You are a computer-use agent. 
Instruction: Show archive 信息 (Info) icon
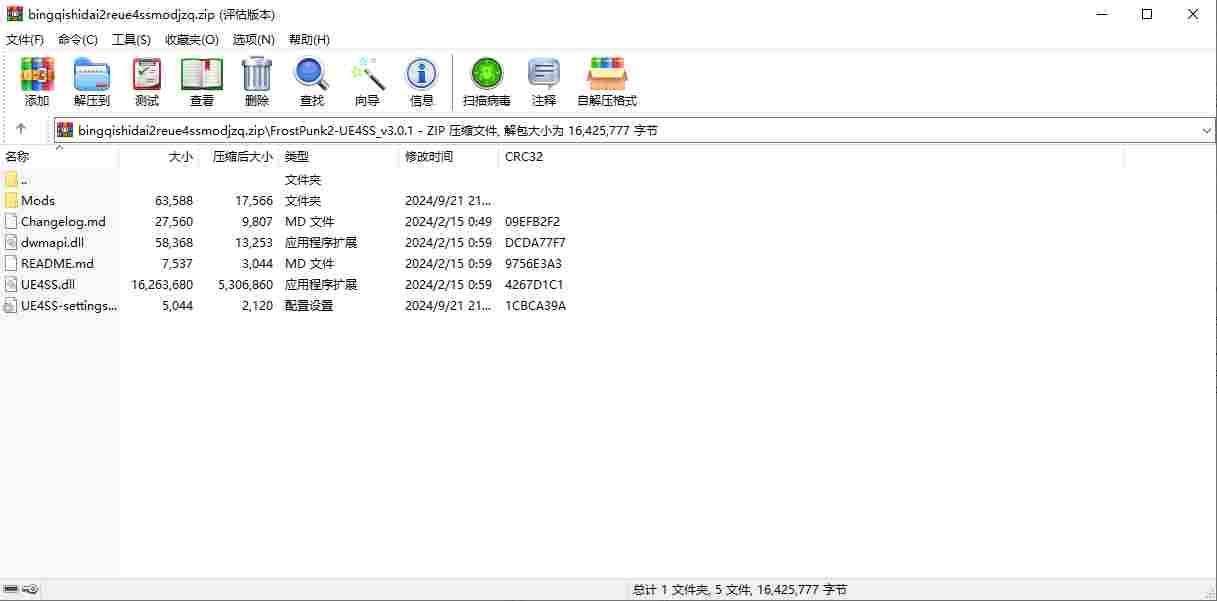coord(422,82)
